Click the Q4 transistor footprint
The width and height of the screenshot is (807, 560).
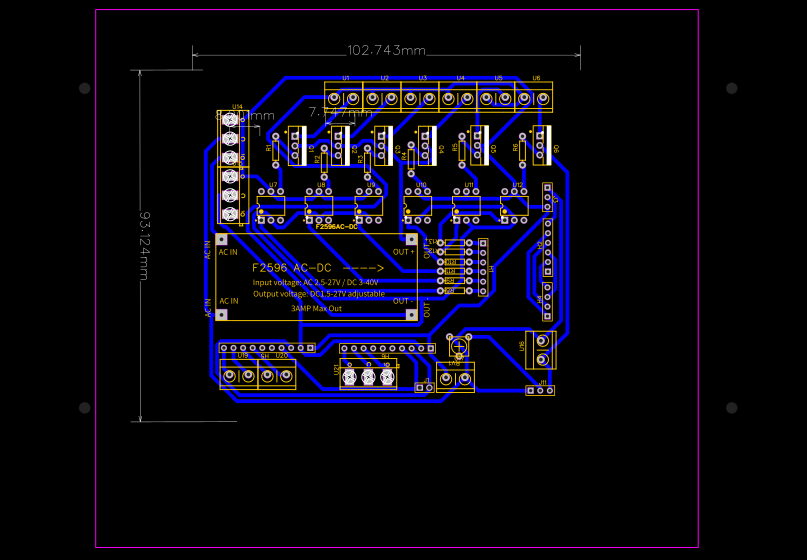click(427, 146)
